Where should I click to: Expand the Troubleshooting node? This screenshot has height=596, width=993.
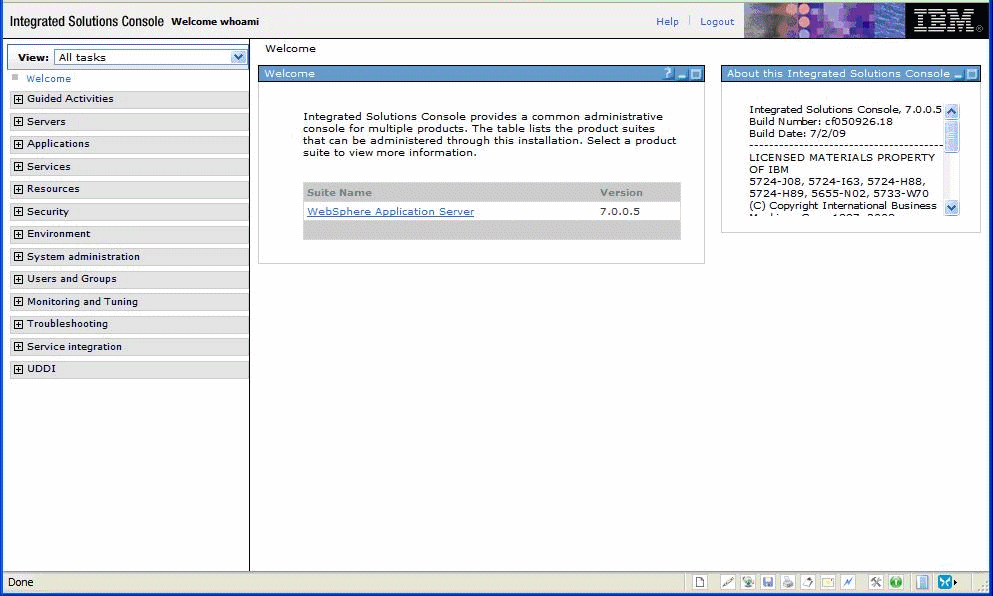[18, 324]
